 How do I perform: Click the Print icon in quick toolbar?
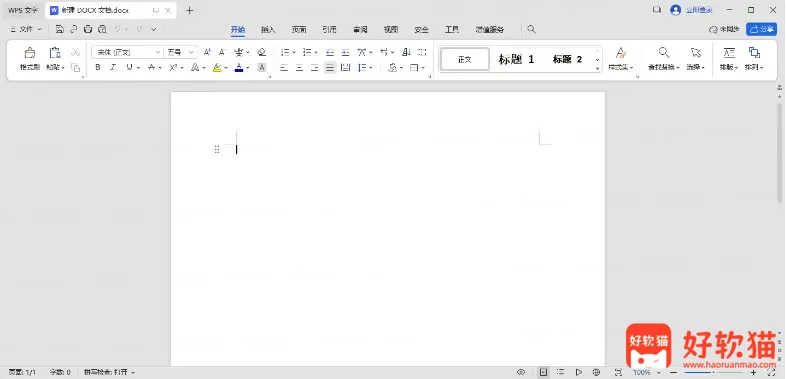[88, 30]
